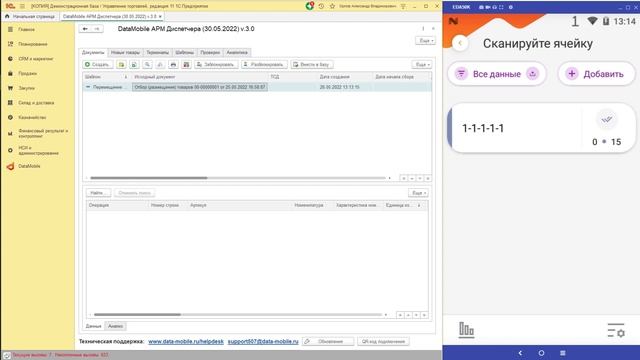640x360 pixels.
Task: Close the DataMobile АРМ Диспетчера tab
Action: coord(160,16)
